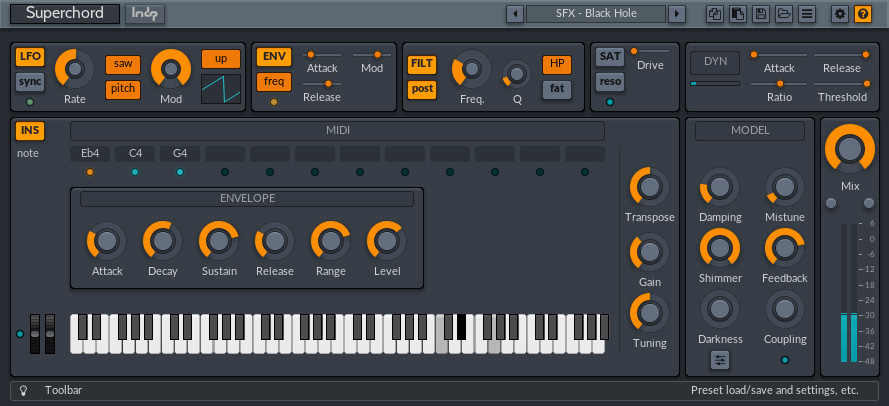This screenshot has height=406, width=889.
Task: Open the HP filter type selector
Action: pyautogui.click(x=557, y=64)
